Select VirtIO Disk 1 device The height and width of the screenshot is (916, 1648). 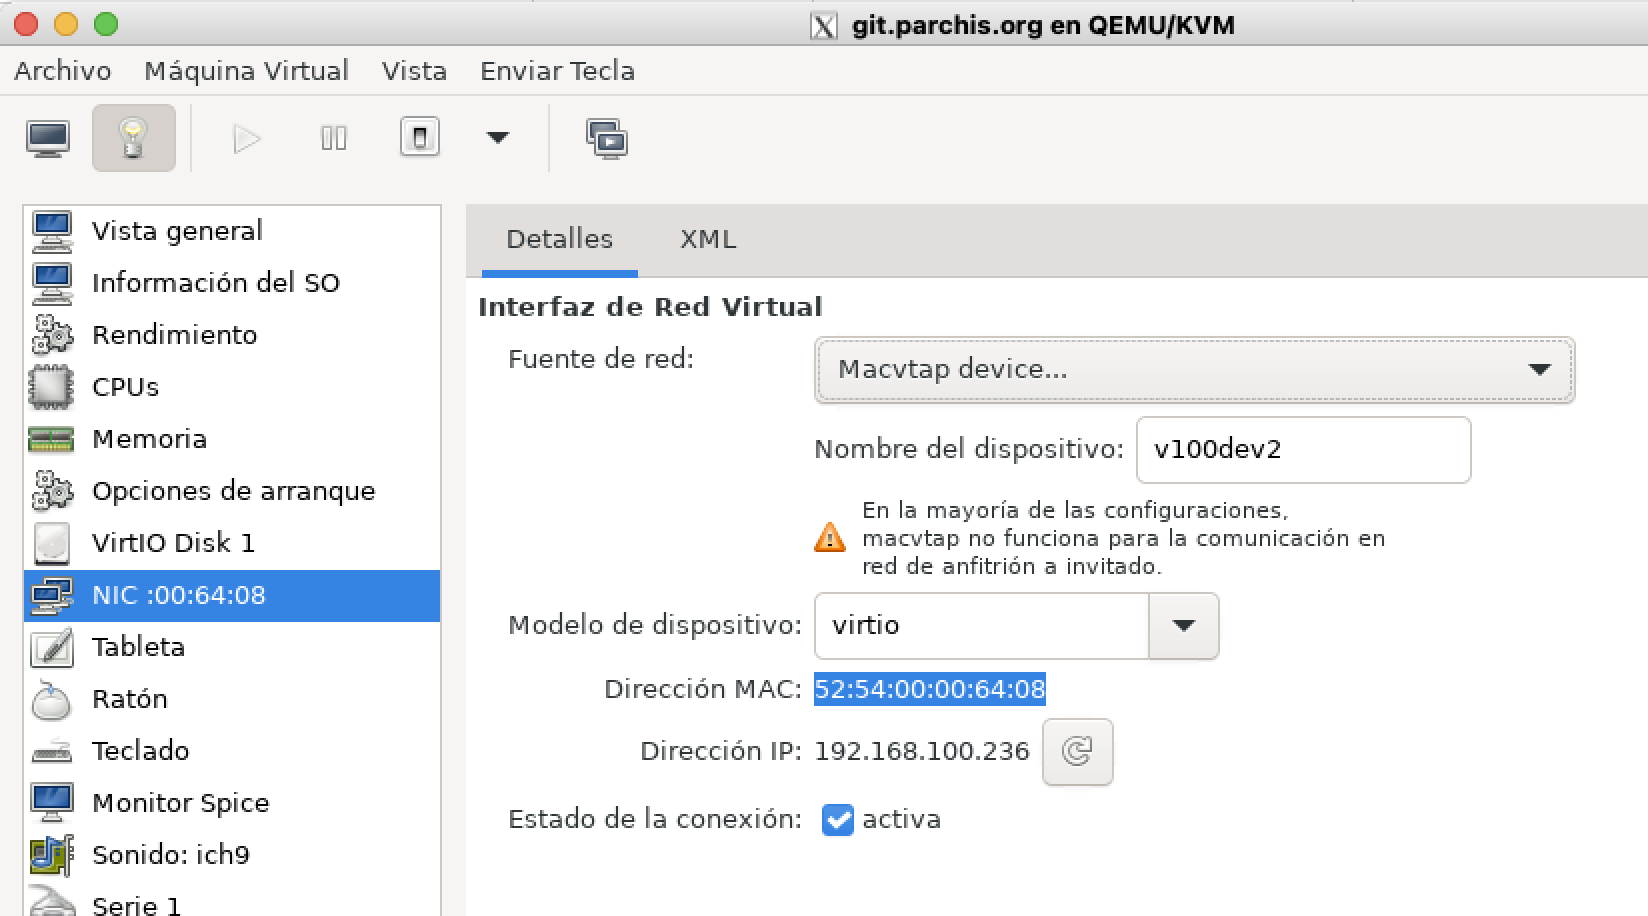tap(232, 543)
